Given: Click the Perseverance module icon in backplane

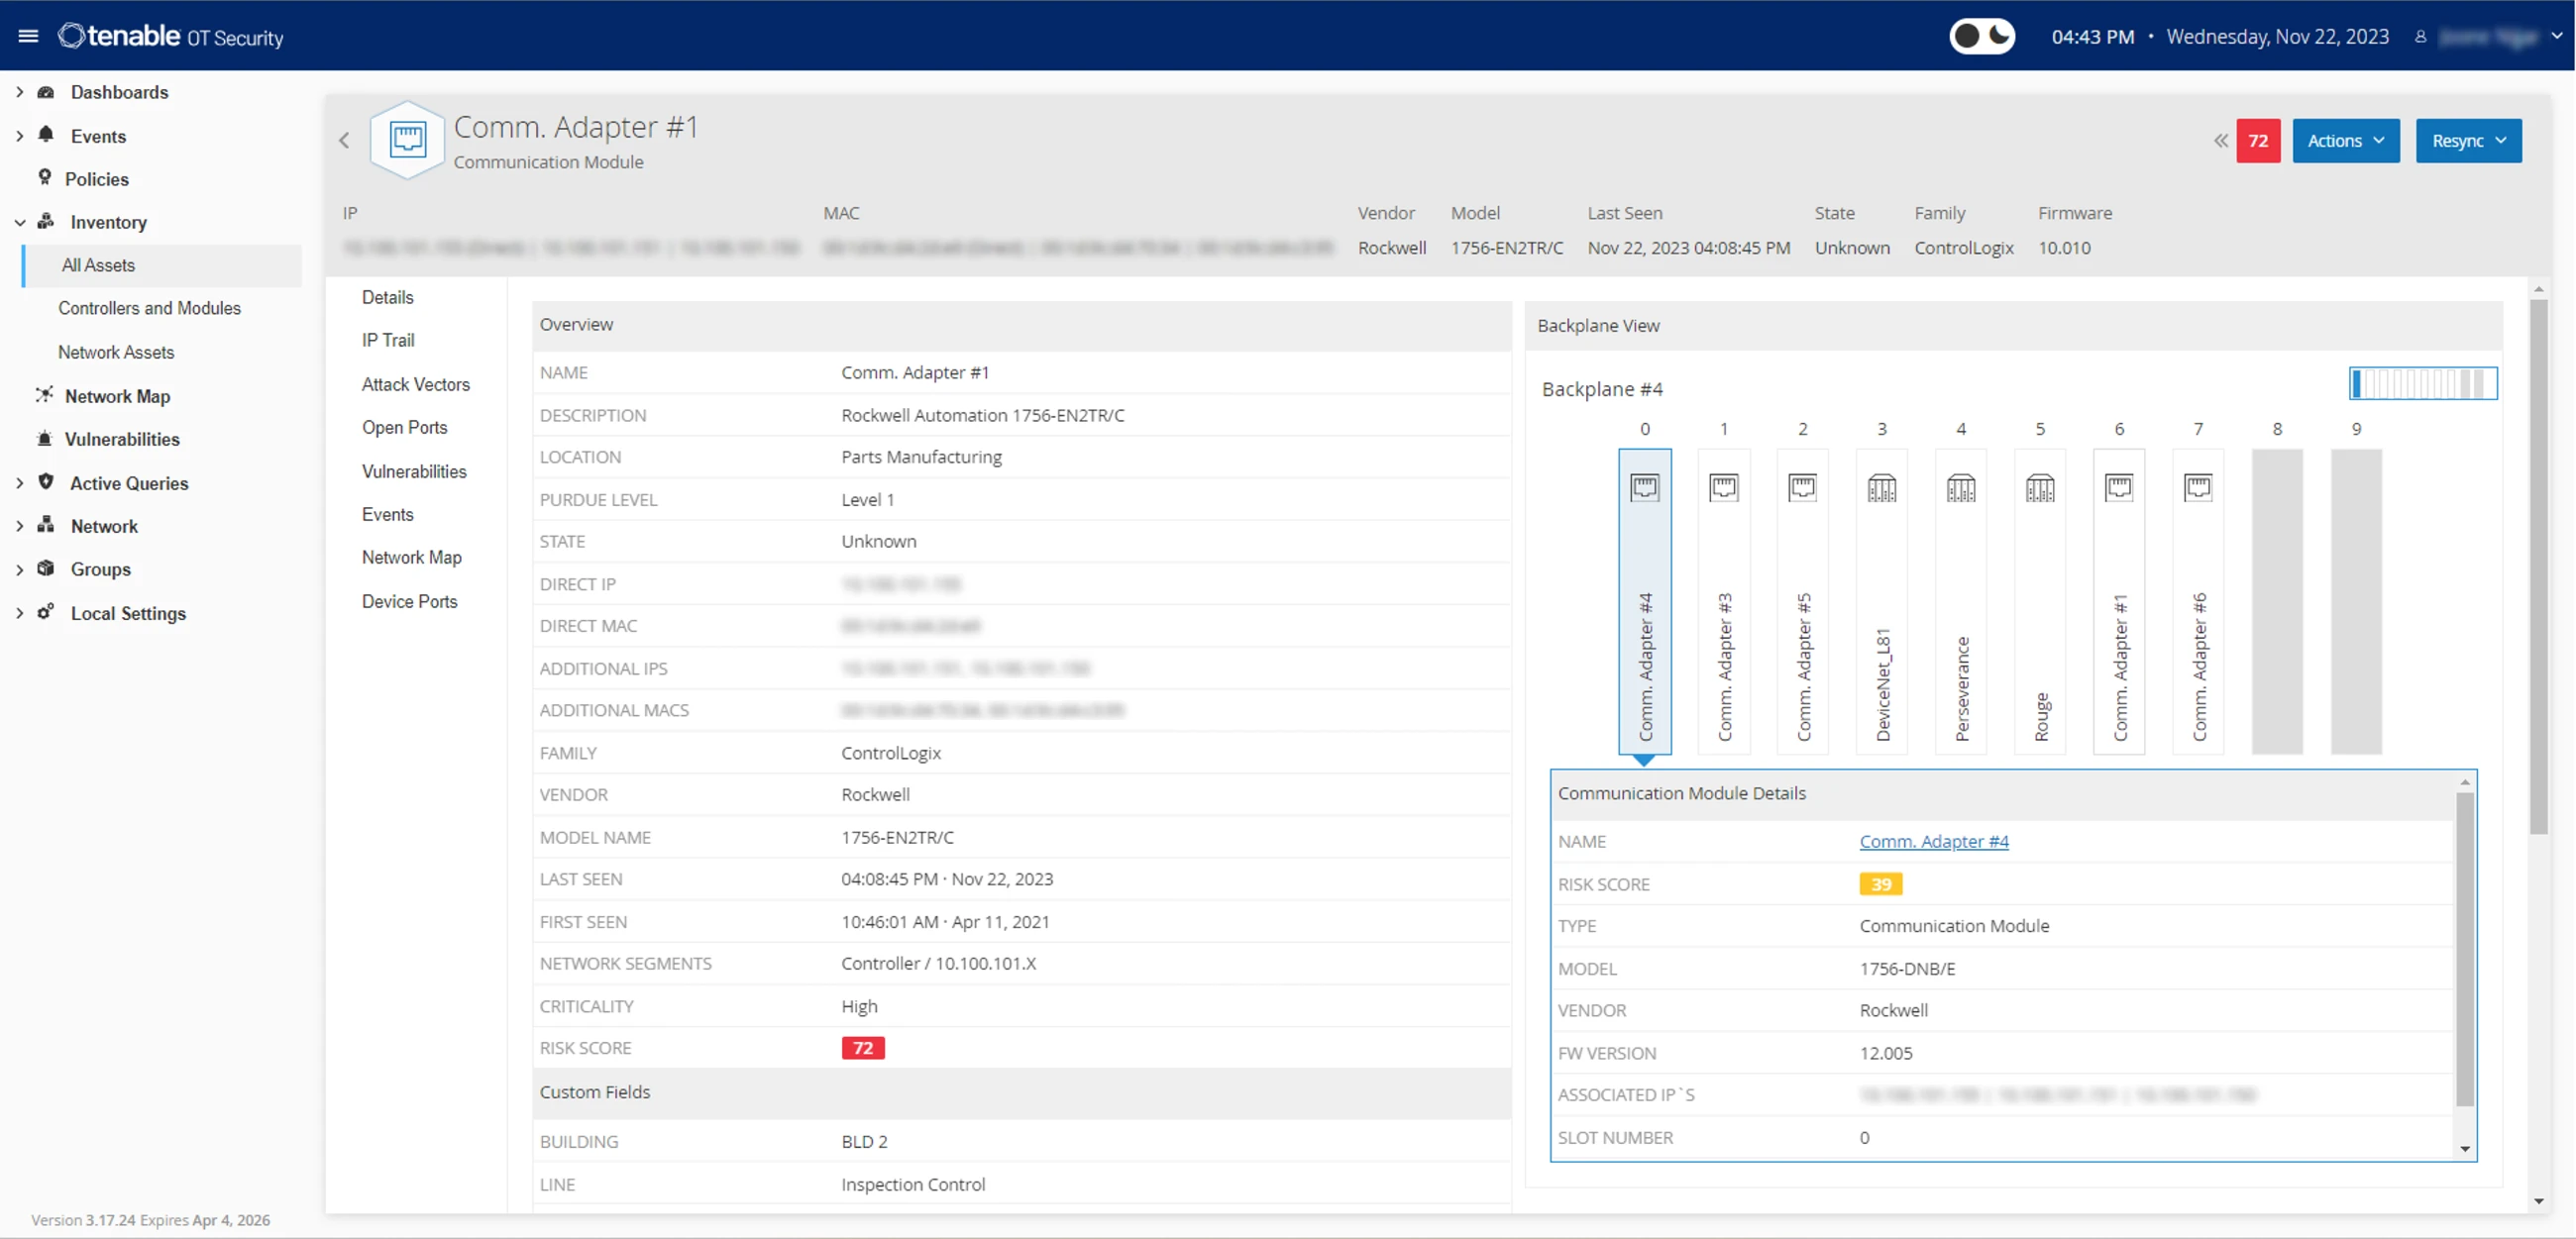Looking at the screenshot, I should (x=1960, y=486).
